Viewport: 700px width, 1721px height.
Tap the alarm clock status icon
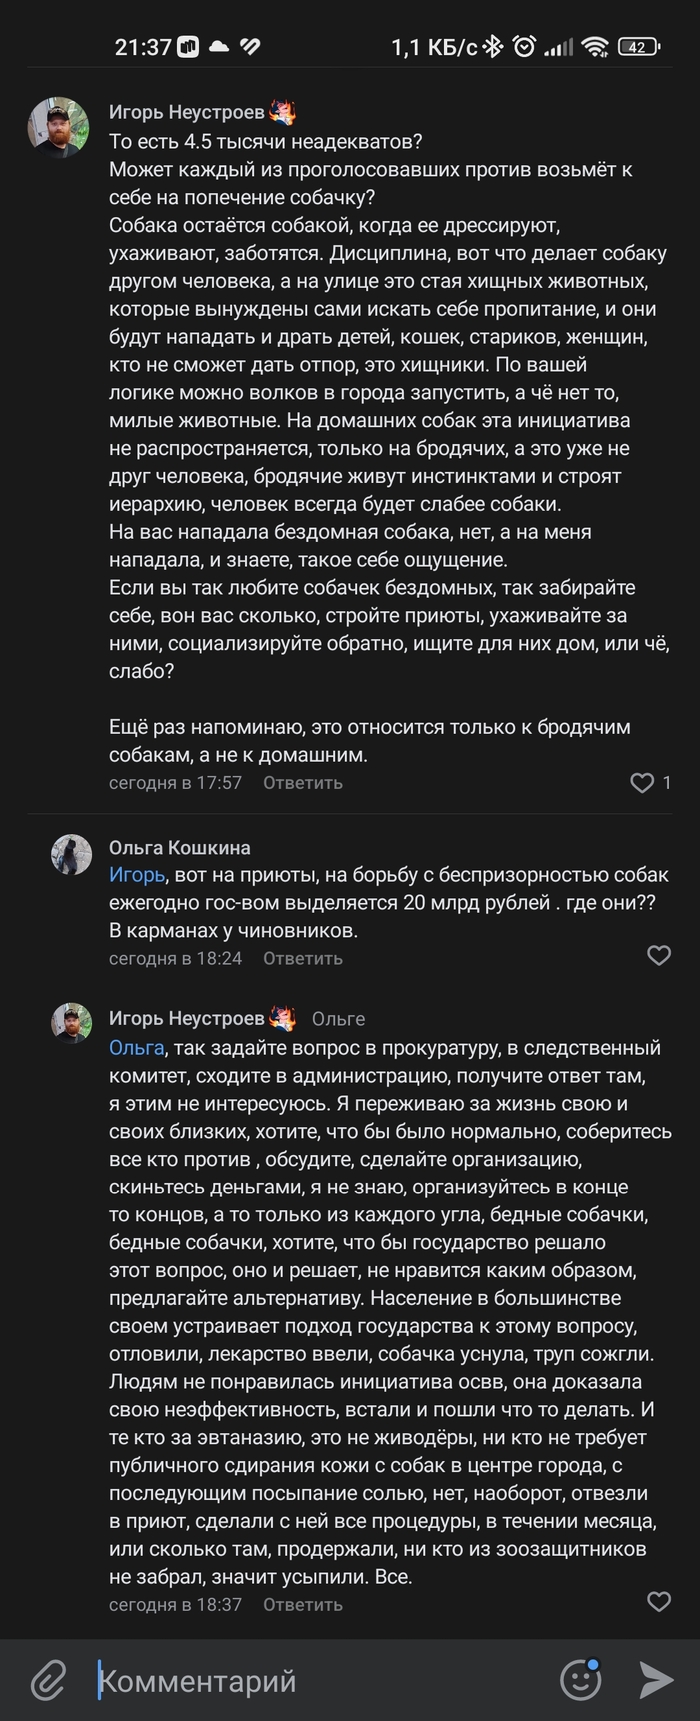coord(524,47)
